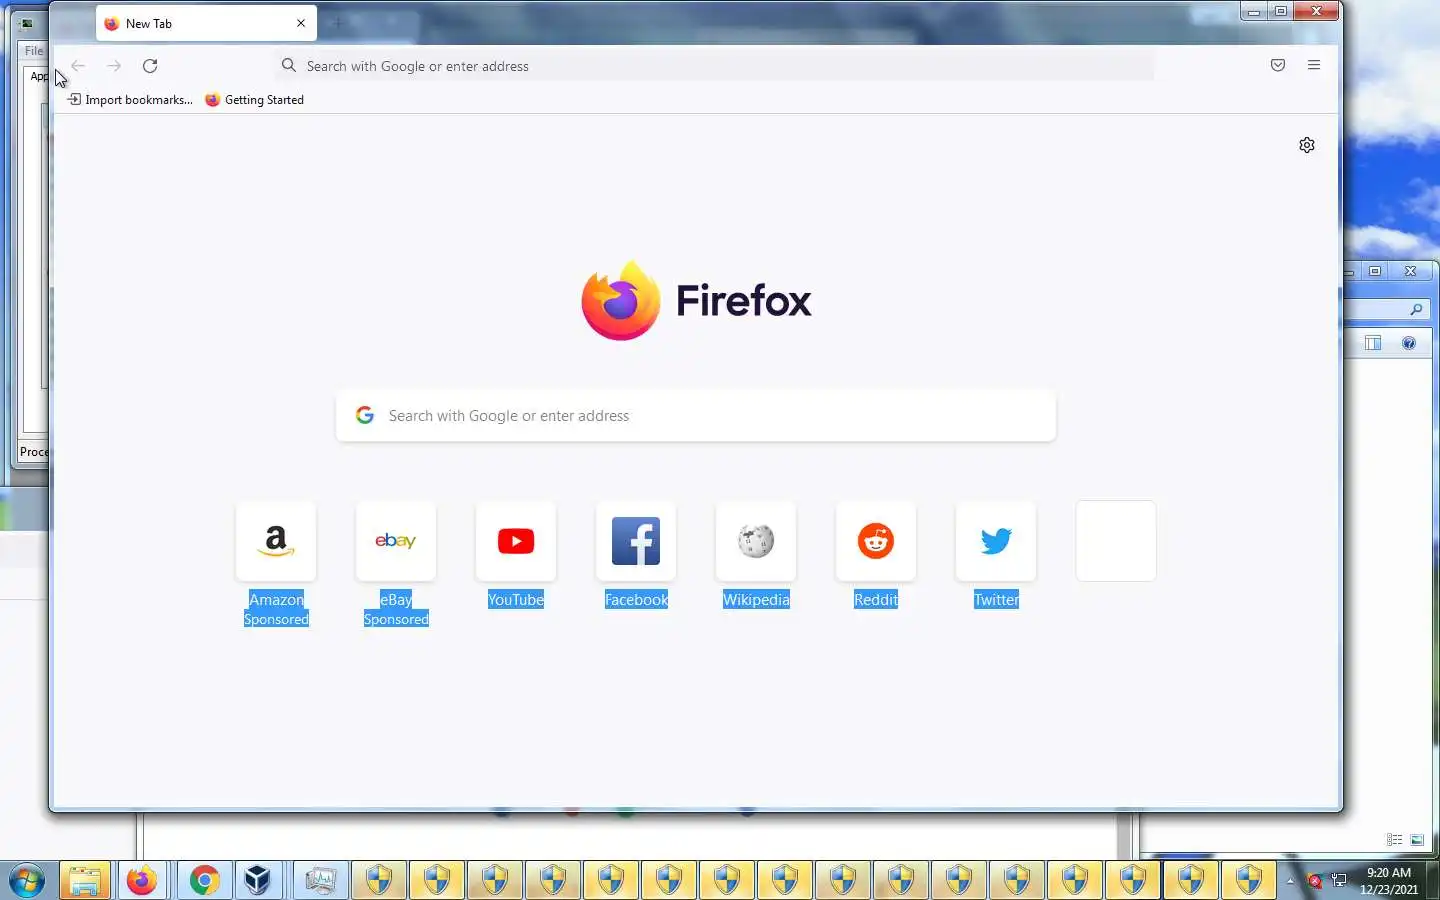Image resolution: width=1440 pixels, height=900 pixels.
Task: Close the New Tab tab
Action: (301, 23)
